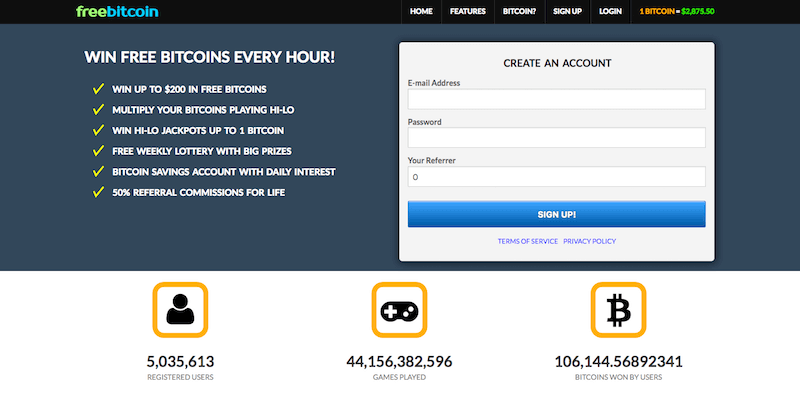The image size is (800, 396).
Task: Click Win up to $200 in free bitcoins text
Action: coord(189,89)
